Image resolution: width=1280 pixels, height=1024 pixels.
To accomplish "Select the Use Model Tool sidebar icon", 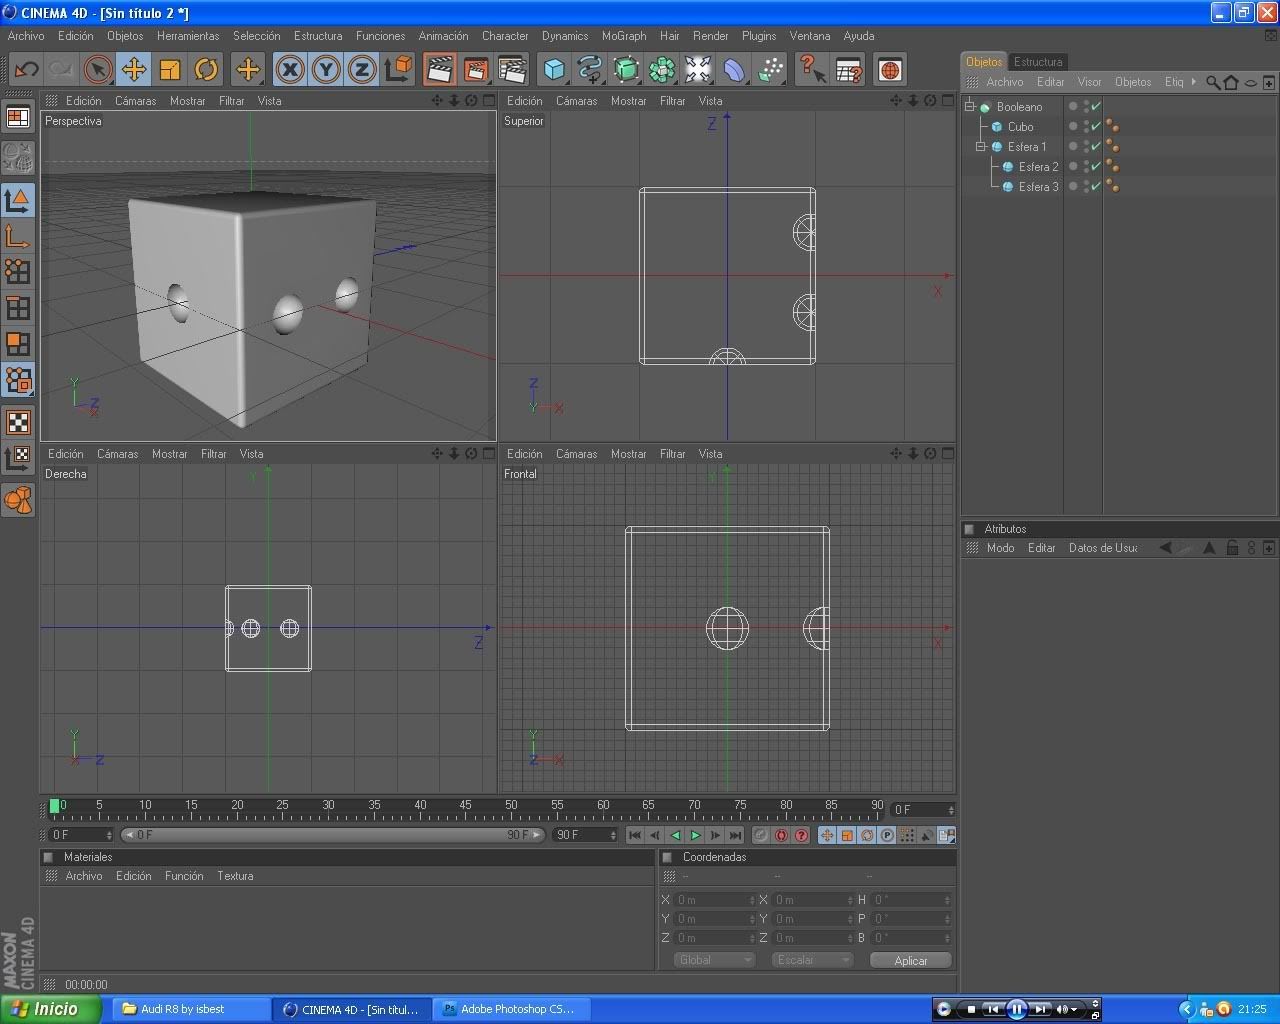I will (x=18, y=201).
